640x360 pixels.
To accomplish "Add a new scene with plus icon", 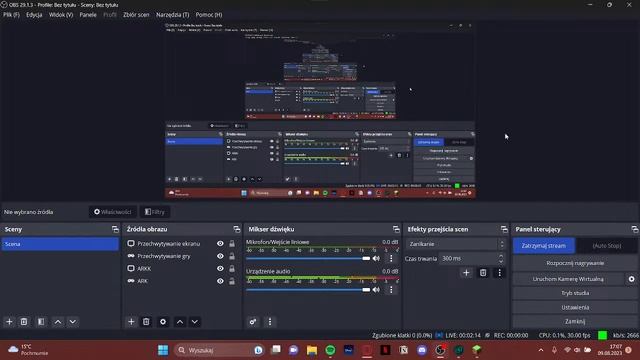I will [x=9, y=322].
